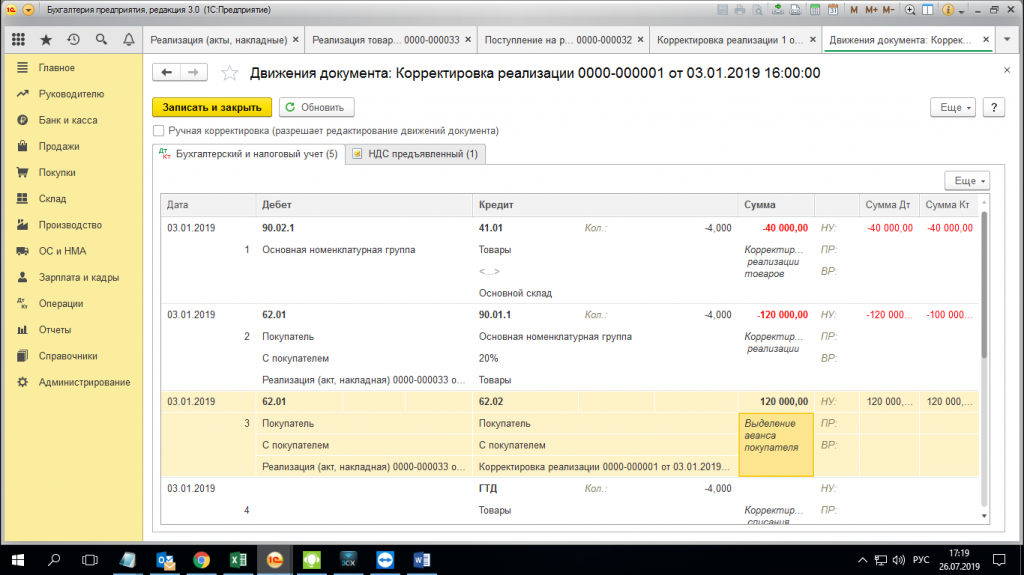The width and height of the screenshot is (1024, 575).
Task: Open the History clock icon
Action: [73, 41]
